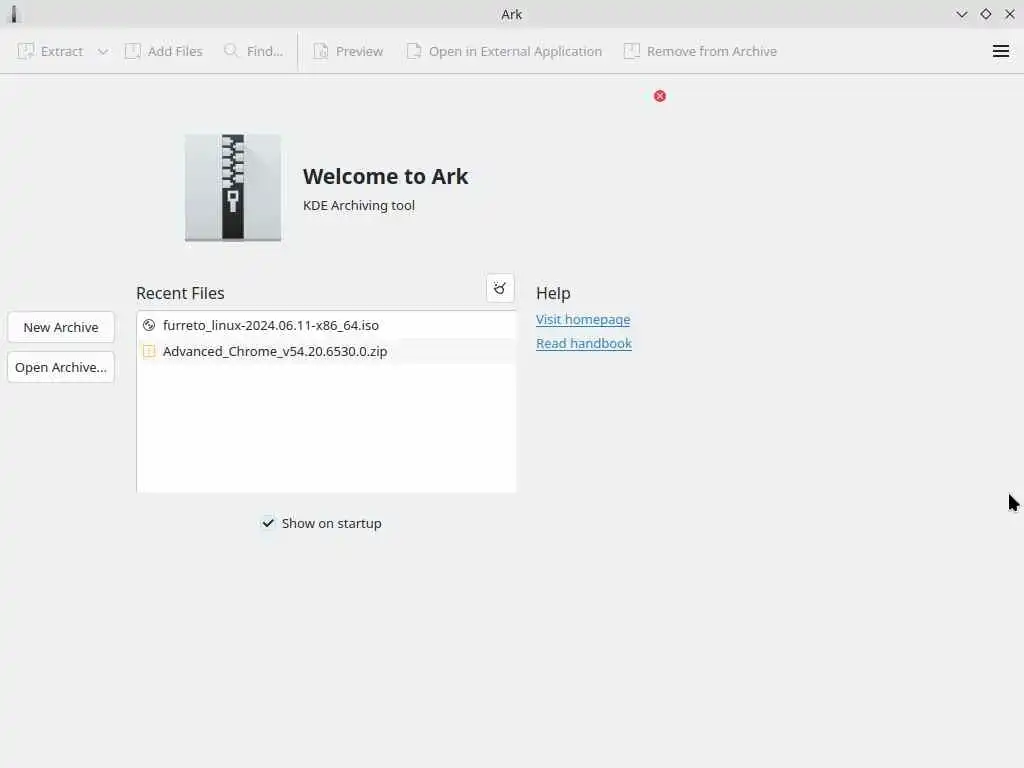Click the Ark zipper logo image

click(x=233, y=187)
